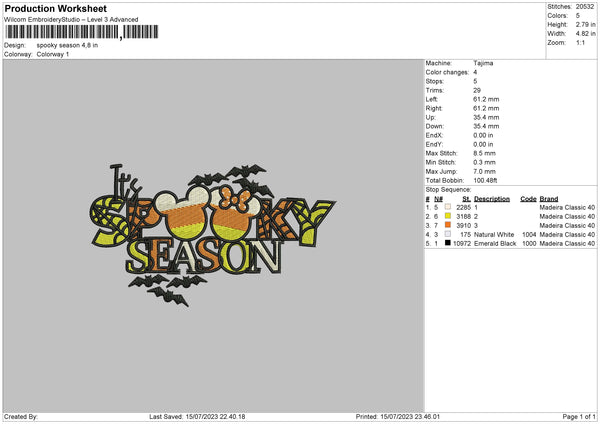Viewport: 600px width, 424px height.
Task: Click the Brand column header
Action: (549, 199)
